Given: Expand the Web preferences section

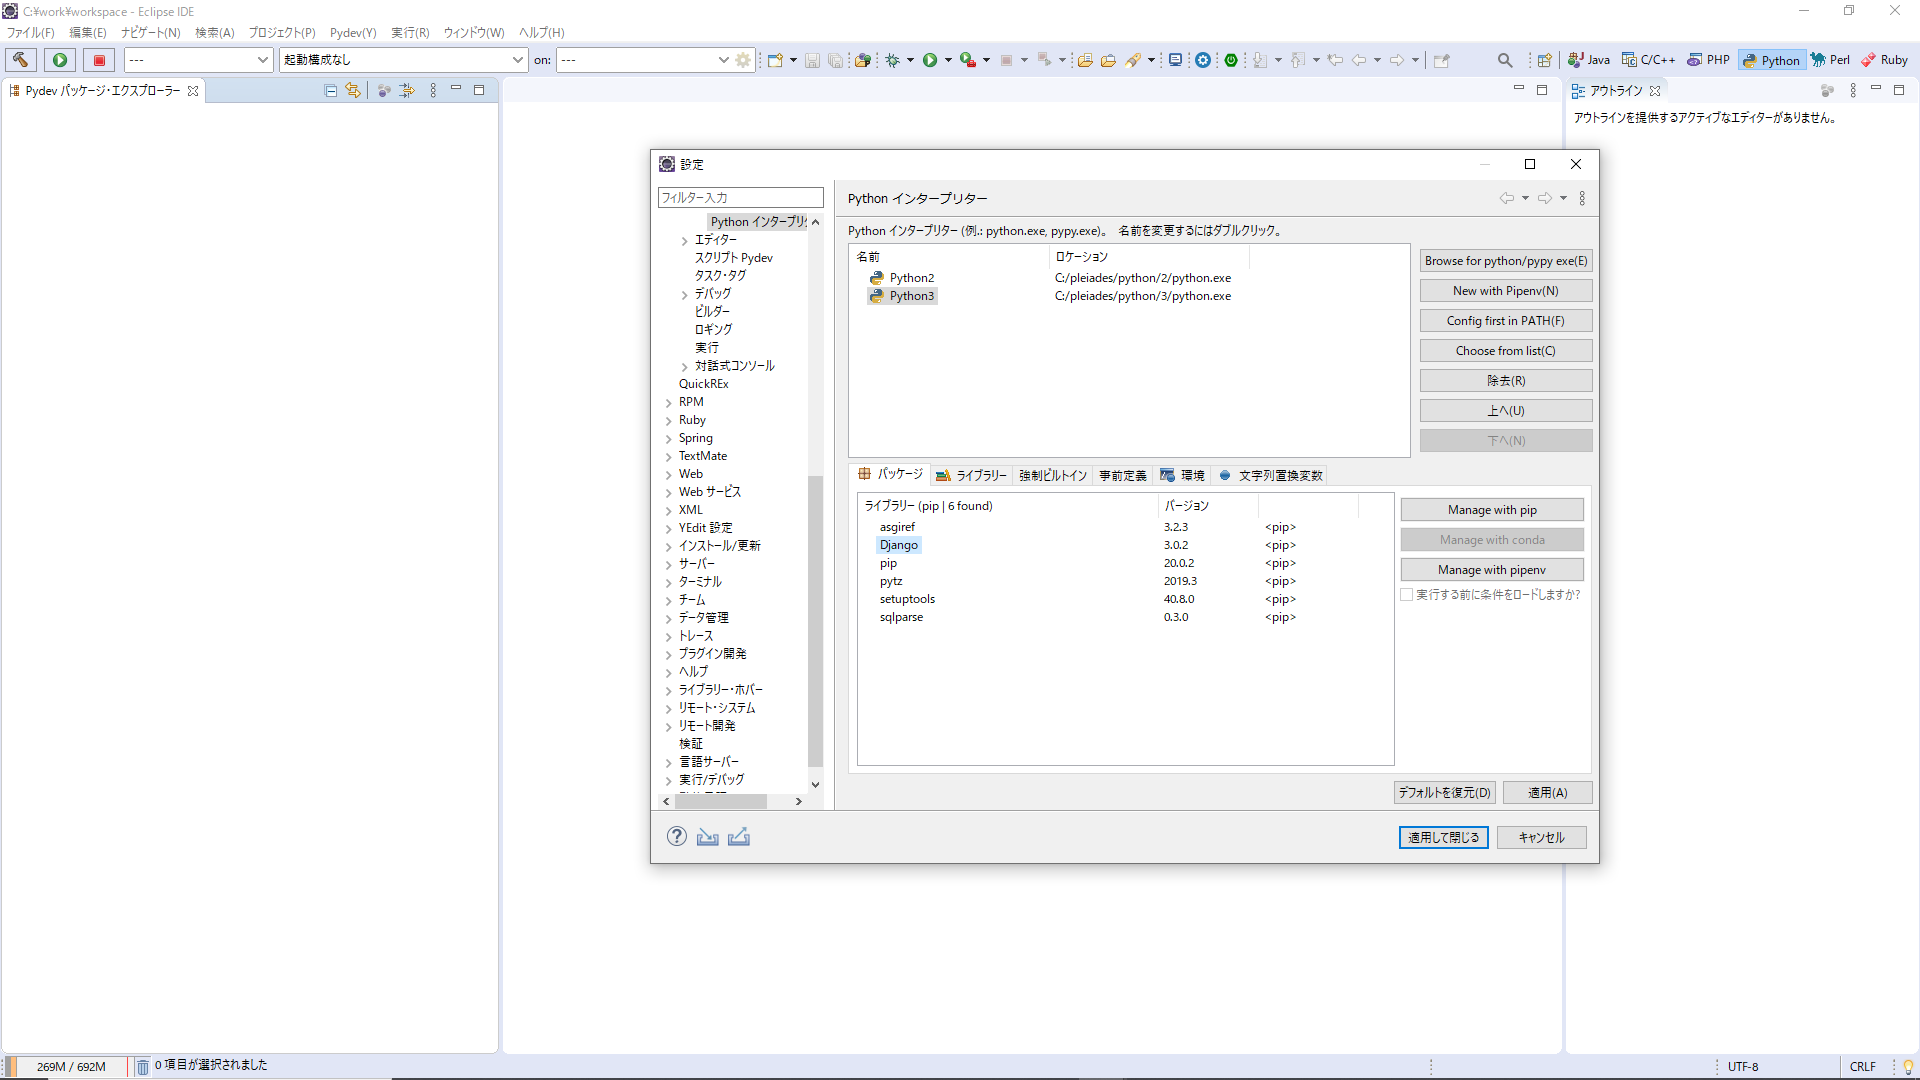Looking at the screenshot, I should 670,473.
